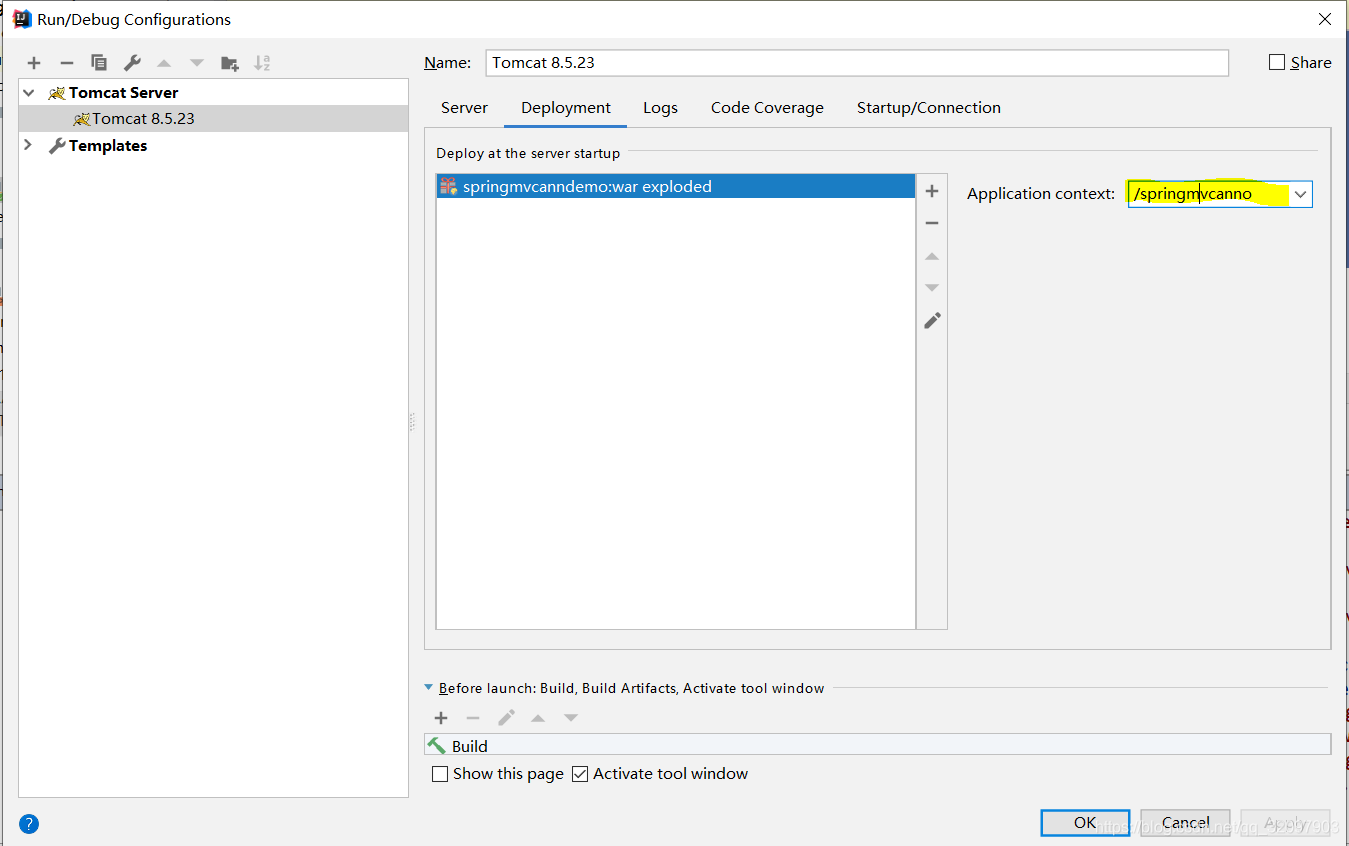
Task: Enable Show this page checkbox
Action: (440, 774)
